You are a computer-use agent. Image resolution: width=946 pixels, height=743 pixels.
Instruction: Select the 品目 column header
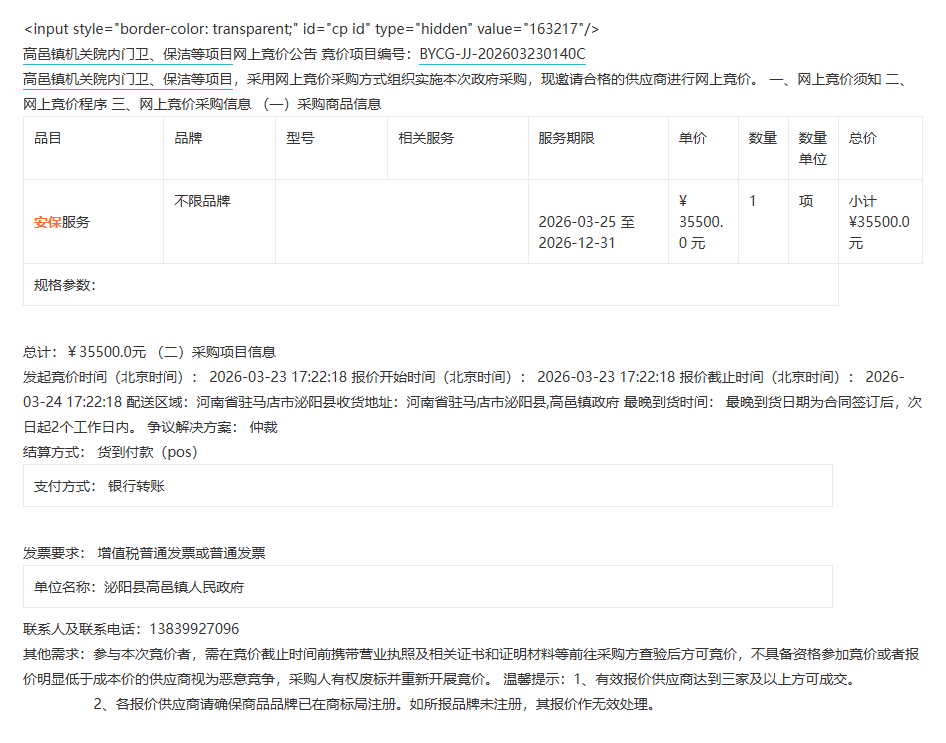[x=48, y=138]
